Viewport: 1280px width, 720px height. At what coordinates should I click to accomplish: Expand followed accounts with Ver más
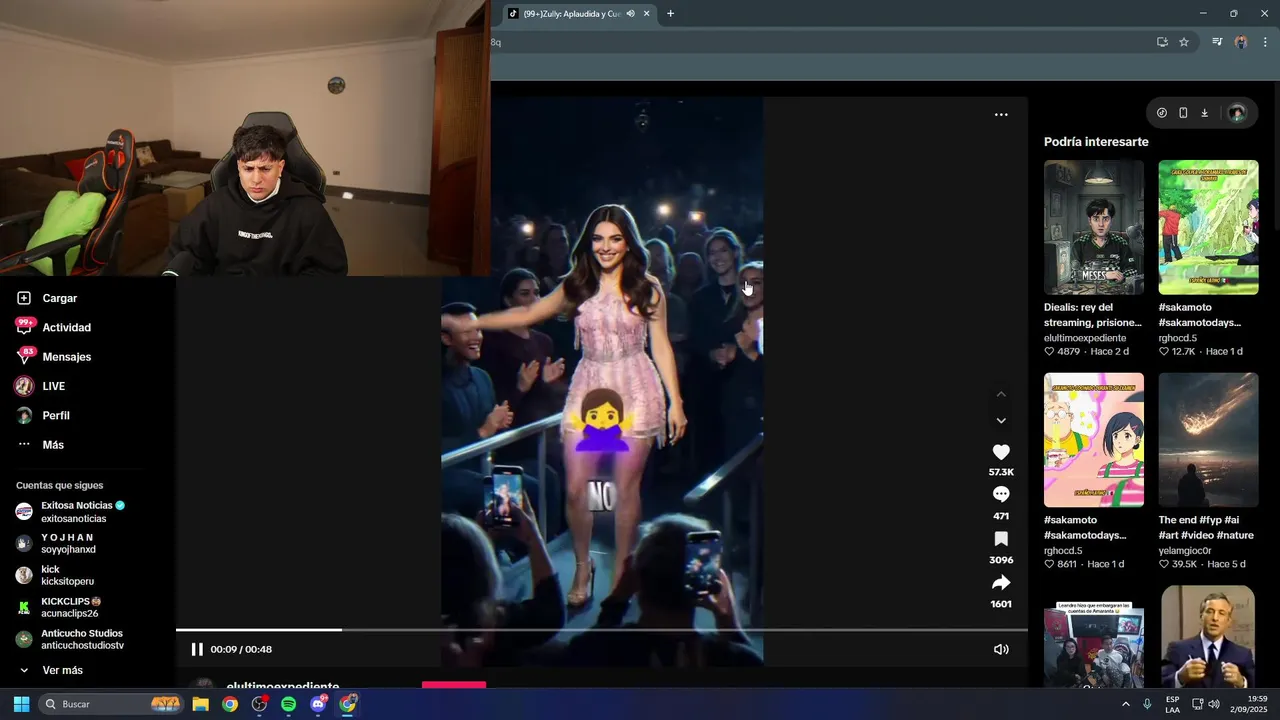click(x=50, y=670)
